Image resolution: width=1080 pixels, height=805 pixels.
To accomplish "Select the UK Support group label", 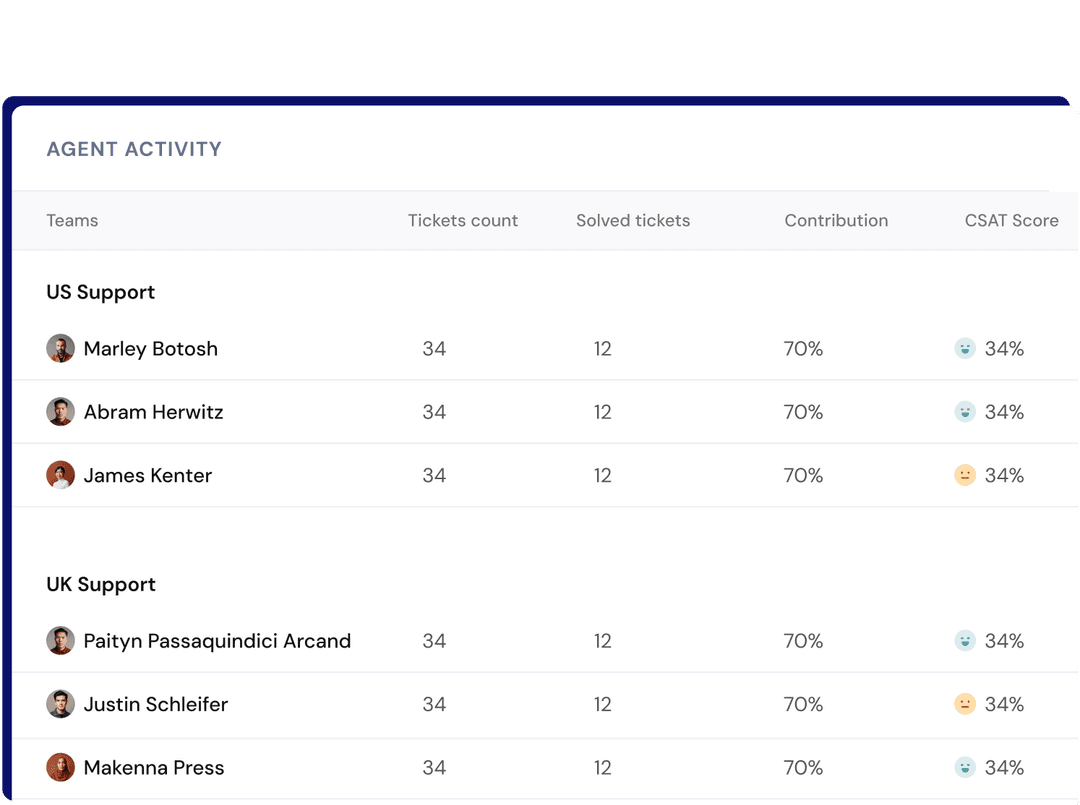I will 100,584.
